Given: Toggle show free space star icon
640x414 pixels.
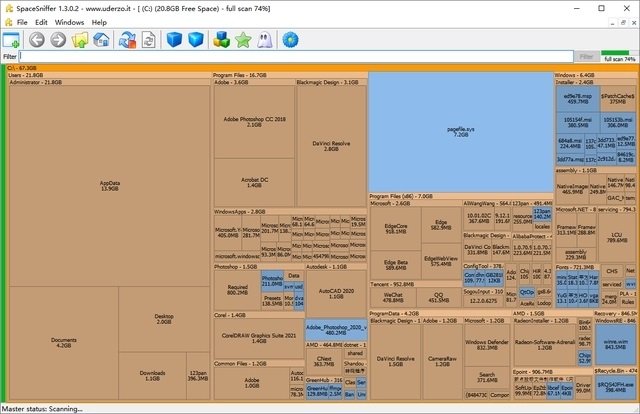Looking at the screenshot, I should point(243,40).
